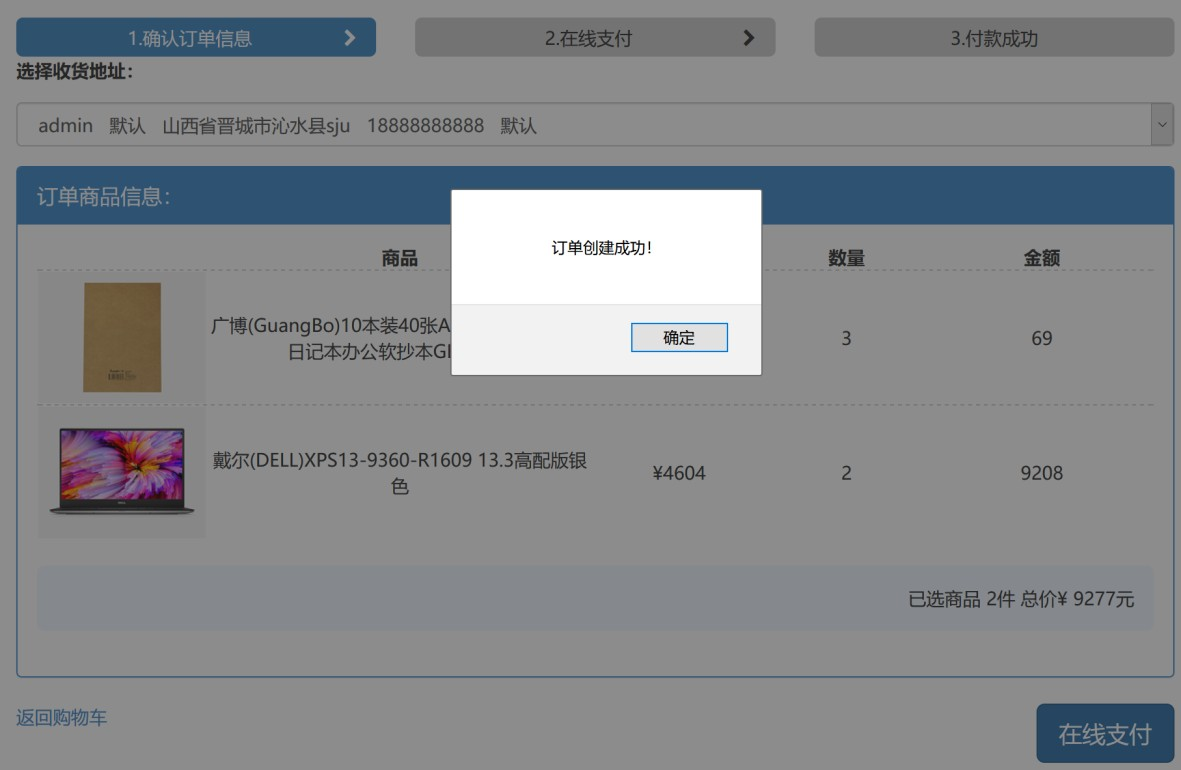
Task: Open the DELL XPS13 laptop thumbnail
Action: 121,472
